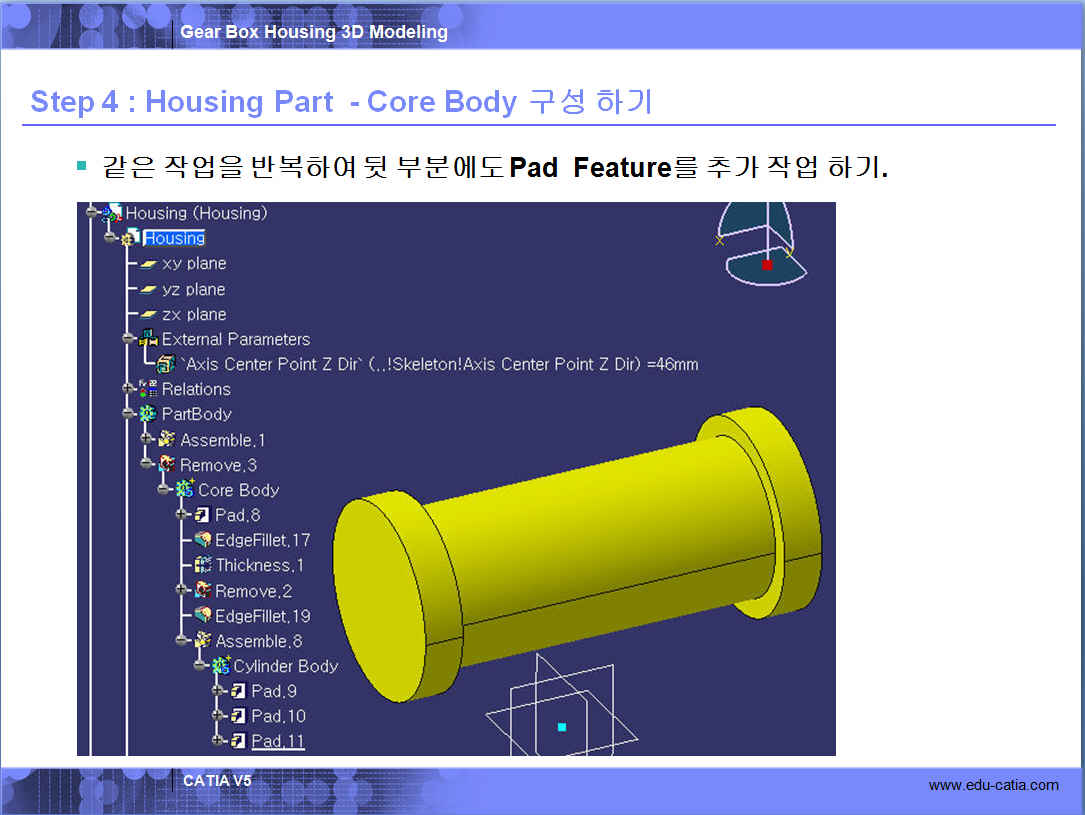1085x815 pixels.
Task: Select the Thickness.1 feature icon
Action: click(203, 565)
